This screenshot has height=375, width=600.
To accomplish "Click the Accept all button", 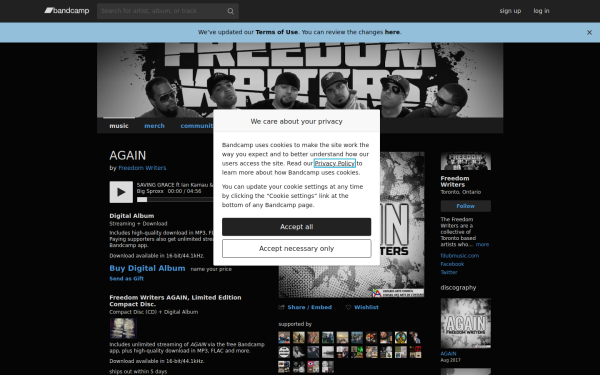I will click(296, 227).
